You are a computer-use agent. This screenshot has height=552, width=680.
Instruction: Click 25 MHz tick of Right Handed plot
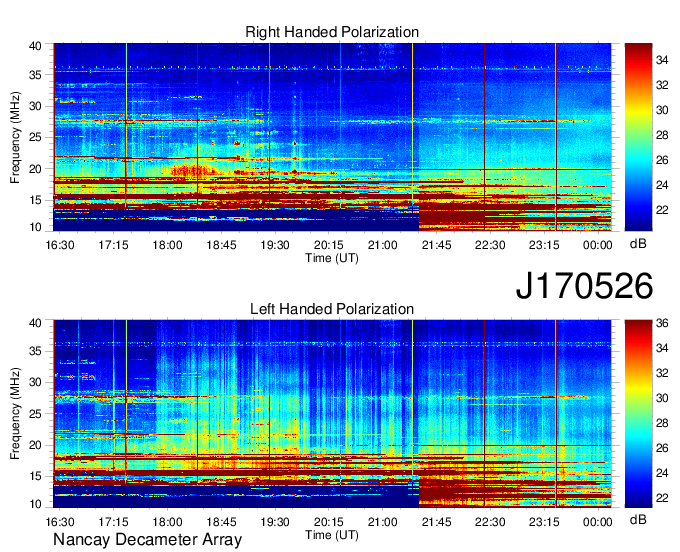point(35,137)
